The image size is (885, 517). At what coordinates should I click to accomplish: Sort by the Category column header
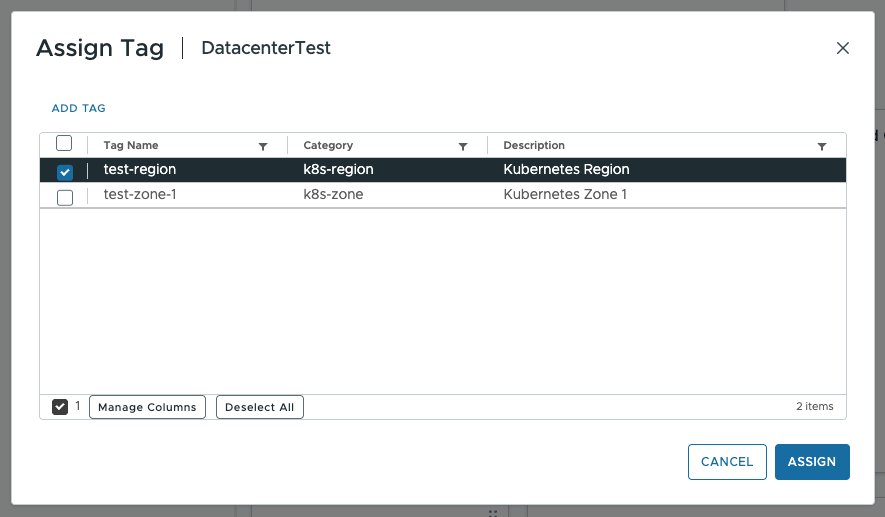coord(328,146)
